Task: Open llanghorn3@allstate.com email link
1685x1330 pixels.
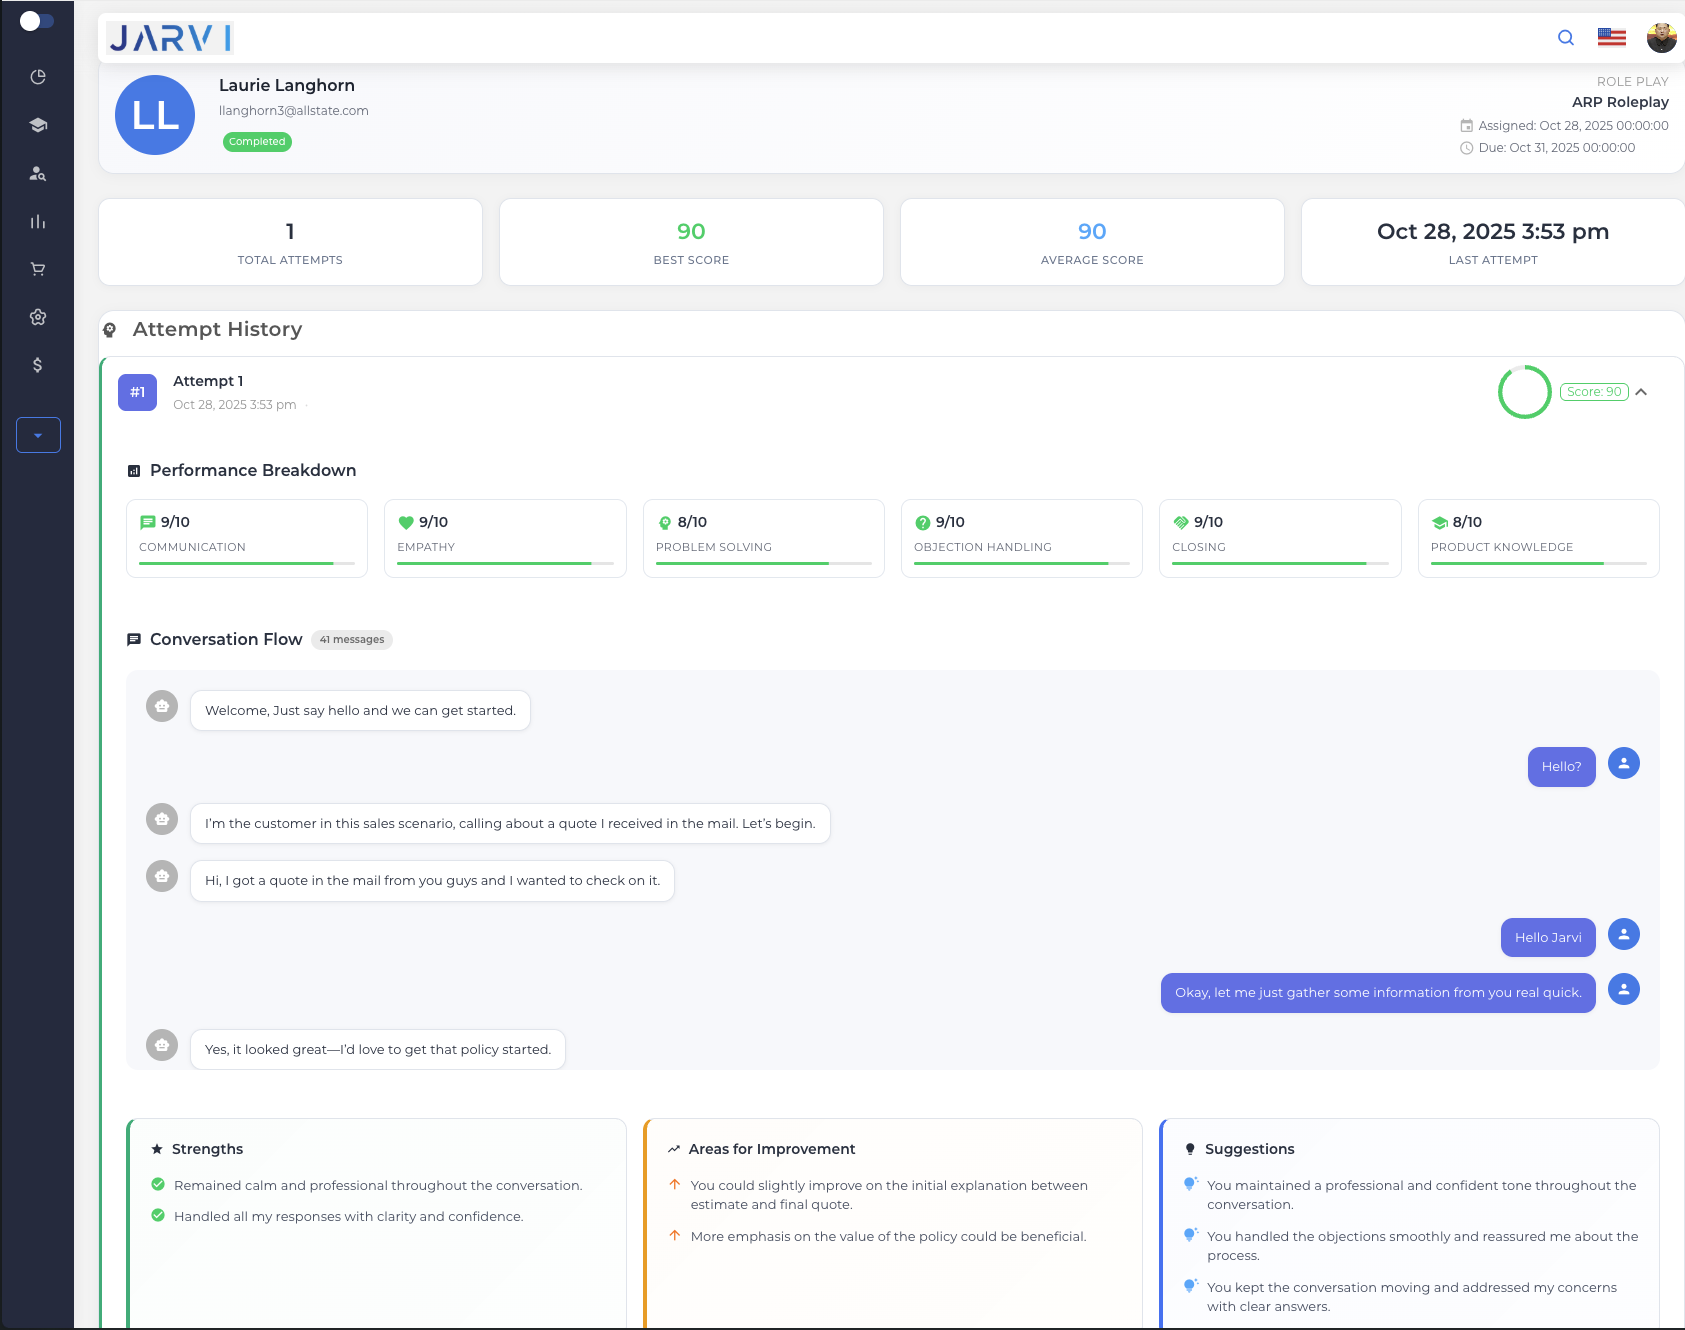Action: [293, 110]
